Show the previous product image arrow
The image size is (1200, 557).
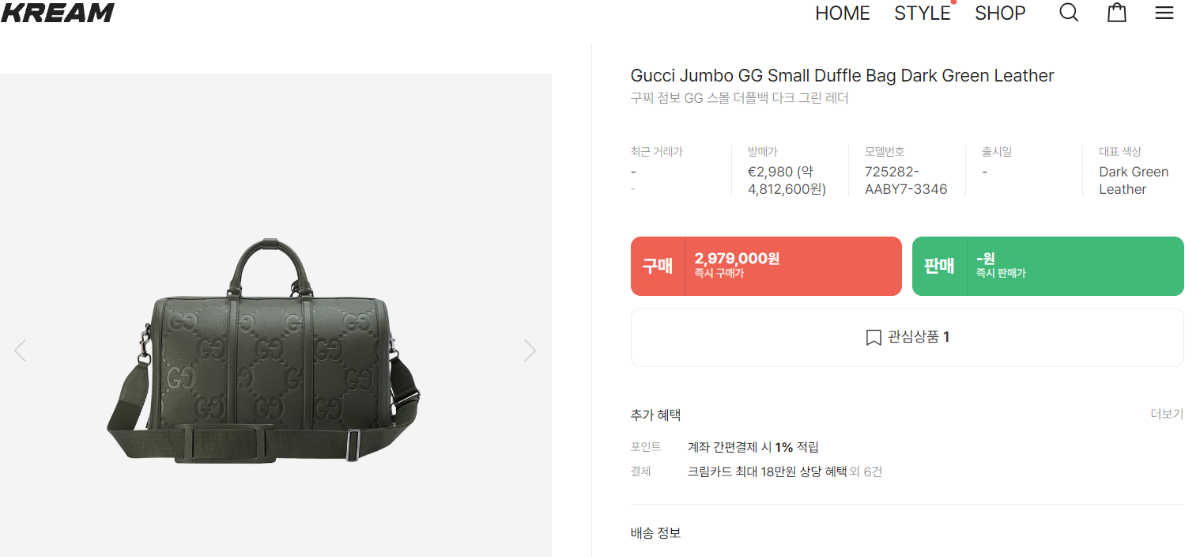(x=20, y=350)
